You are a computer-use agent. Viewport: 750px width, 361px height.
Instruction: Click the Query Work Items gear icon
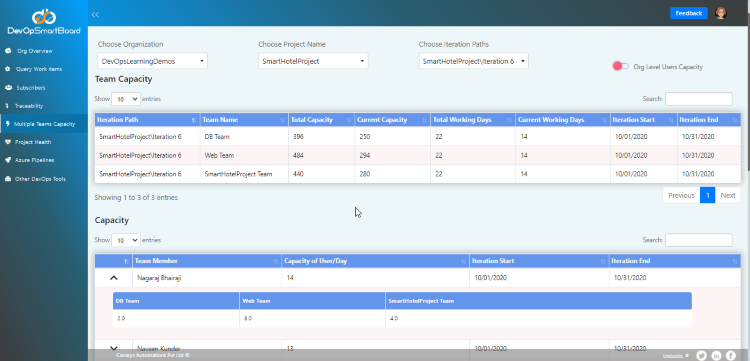(8, 69)
